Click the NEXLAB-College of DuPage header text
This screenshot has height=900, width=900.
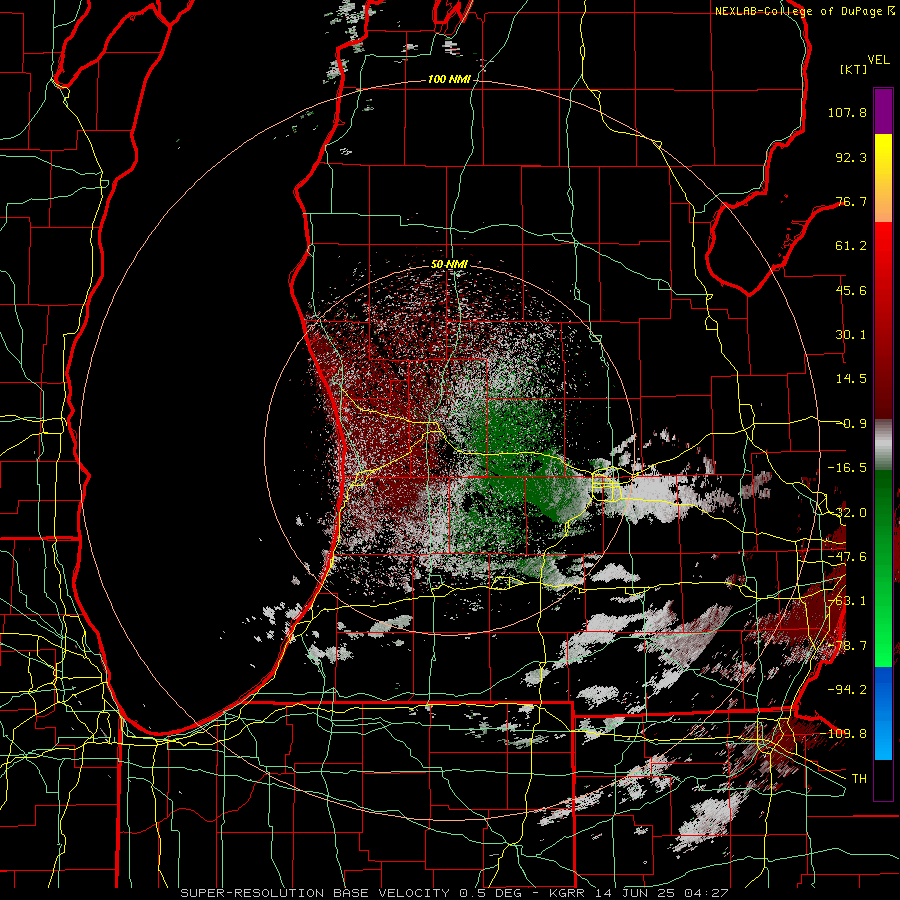tap(805, 11)
